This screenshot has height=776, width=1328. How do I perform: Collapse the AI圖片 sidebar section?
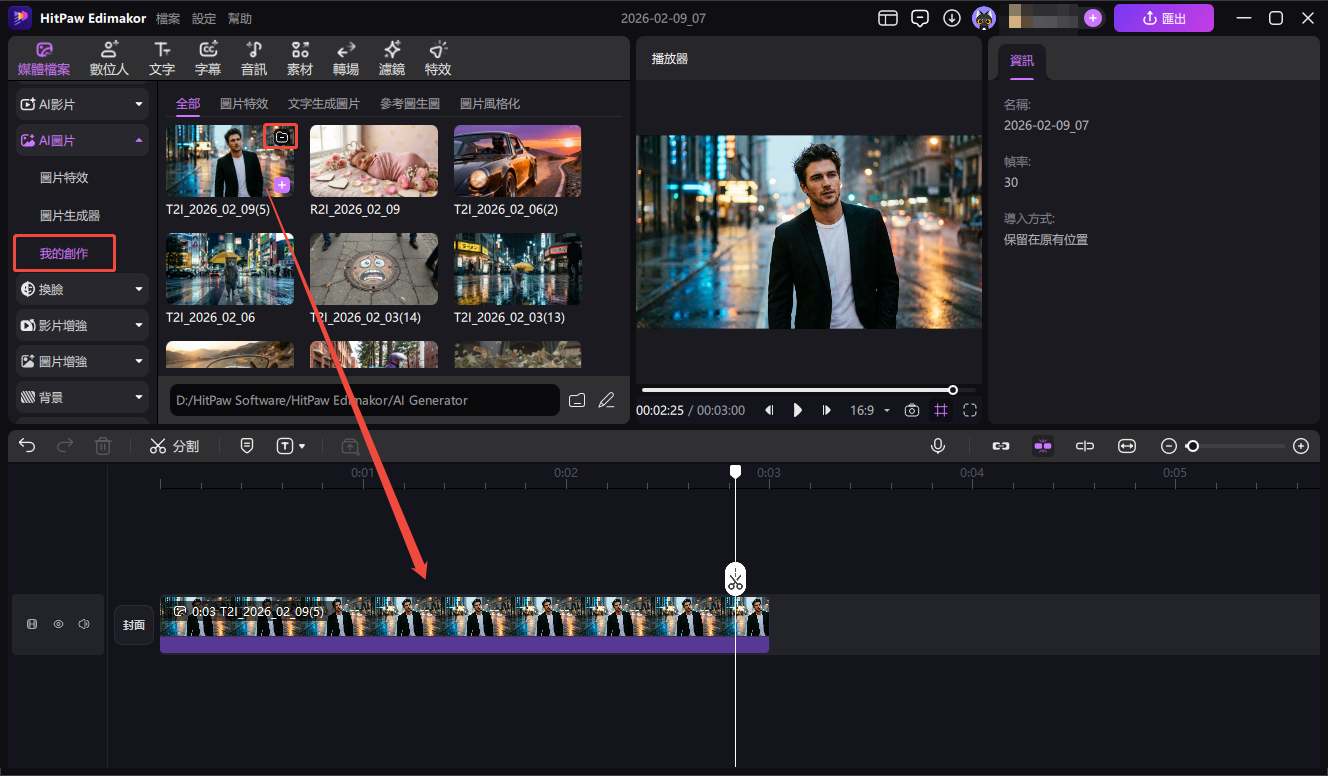(x=80, y=140)
